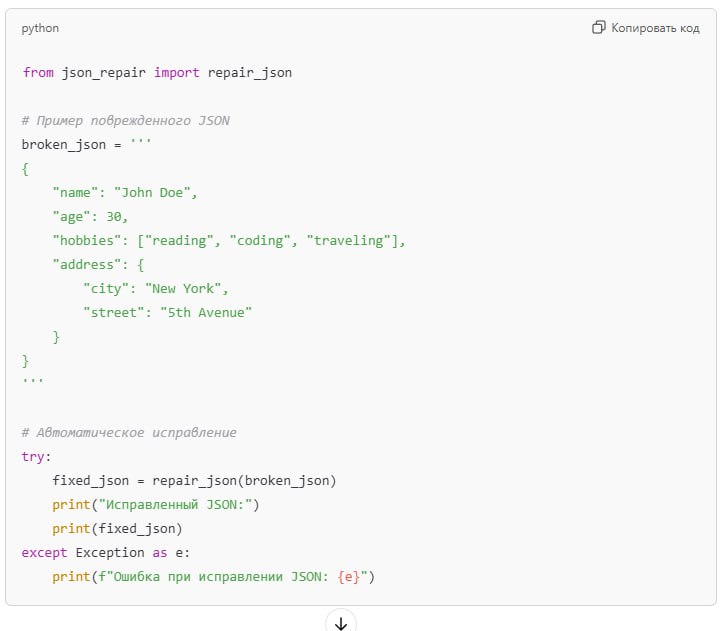Click the "age" key in JSON
The height and width of the screenshot is (631, 725).
point(71,216)
